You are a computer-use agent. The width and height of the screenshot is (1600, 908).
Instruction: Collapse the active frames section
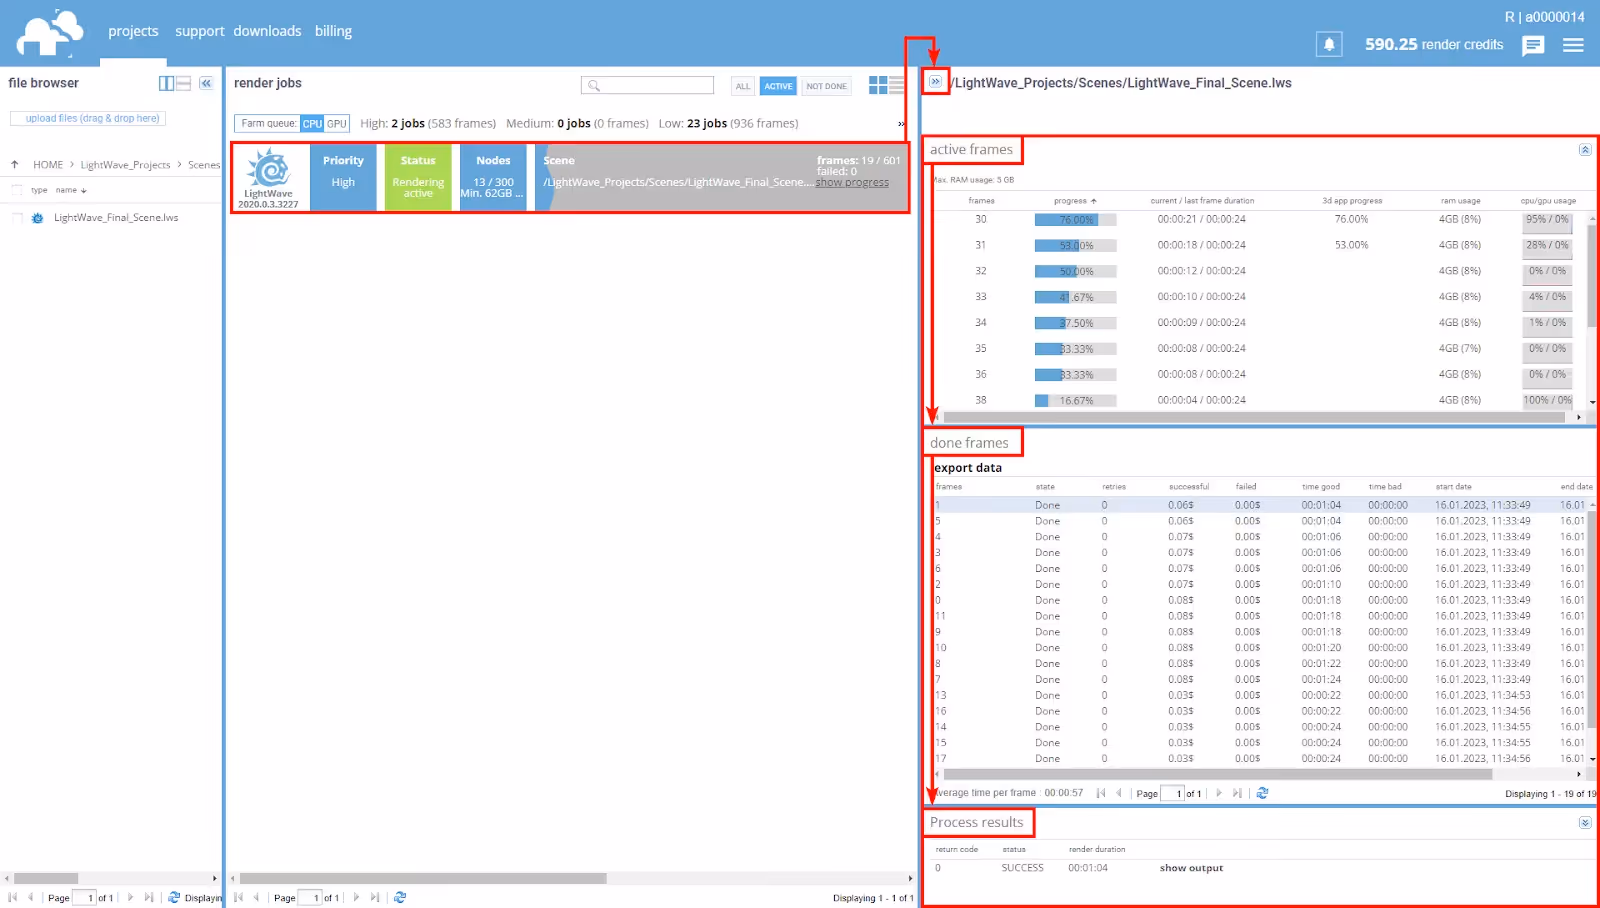[1585, 150]
